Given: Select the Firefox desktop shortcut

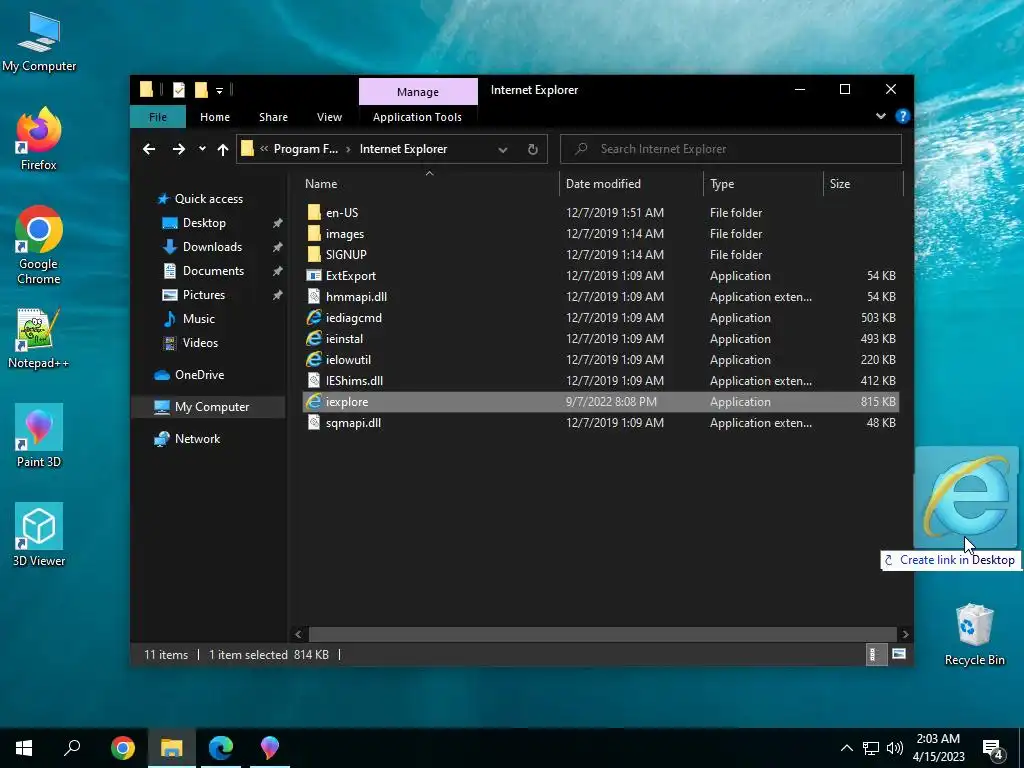Looking at the screenshot, I should (x=39, y=138).
